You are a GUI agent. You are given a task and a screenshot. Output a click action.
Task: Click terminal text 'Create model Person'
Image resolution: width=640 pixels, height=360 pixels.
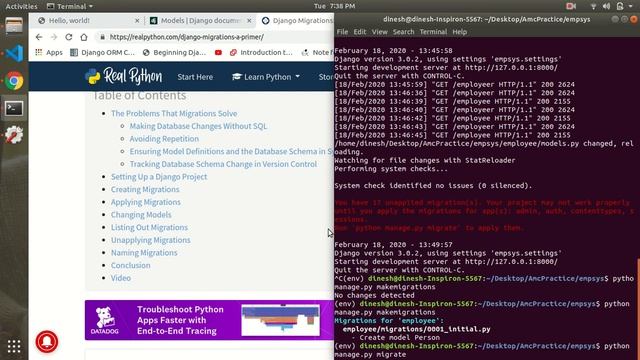(x=399, y=338)
